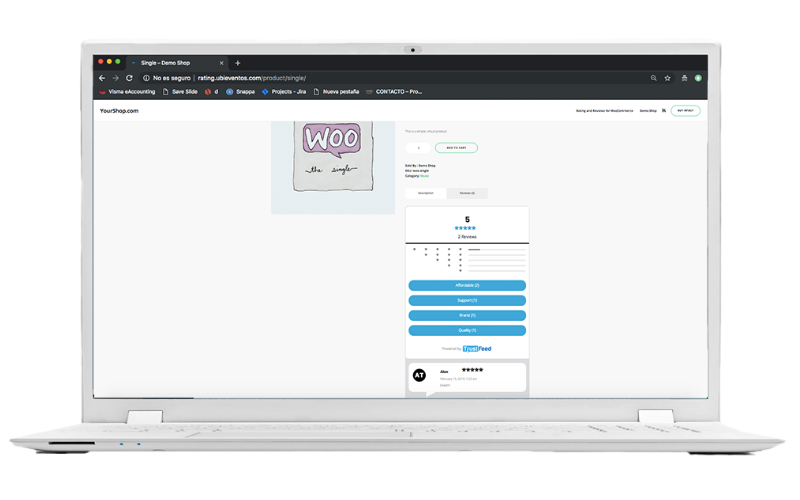Click the site info icon beside 'No es seguro'

pos(146,78)
